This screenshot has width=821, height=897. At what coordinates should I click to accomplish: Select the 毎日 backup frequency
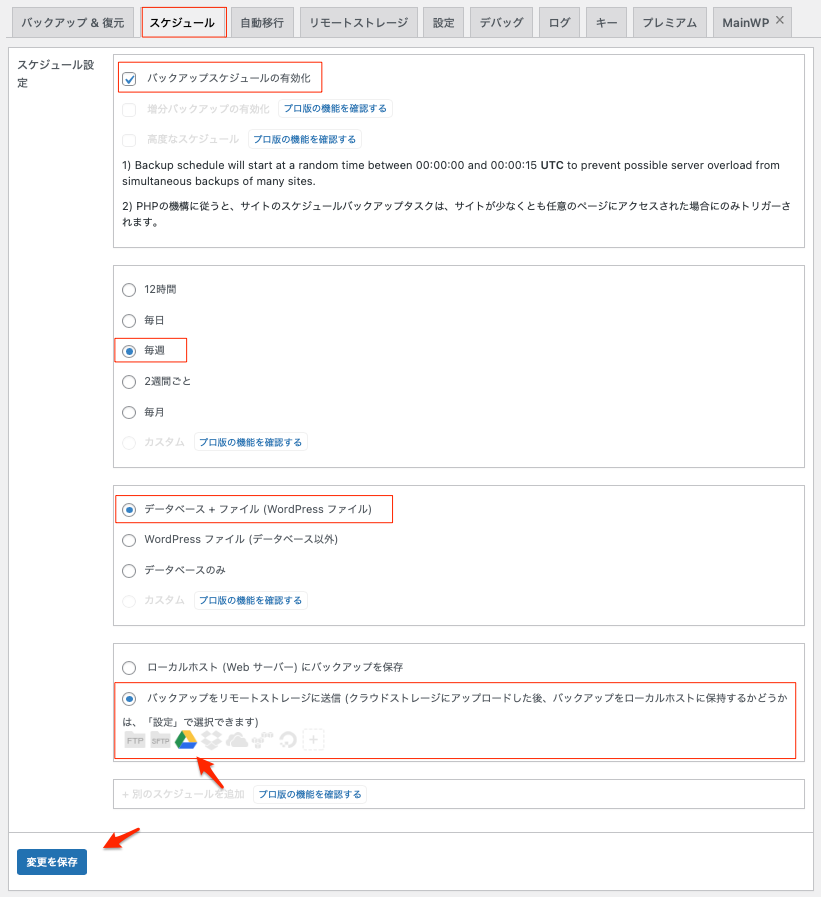pyautogui.click(x=128, y=321)
